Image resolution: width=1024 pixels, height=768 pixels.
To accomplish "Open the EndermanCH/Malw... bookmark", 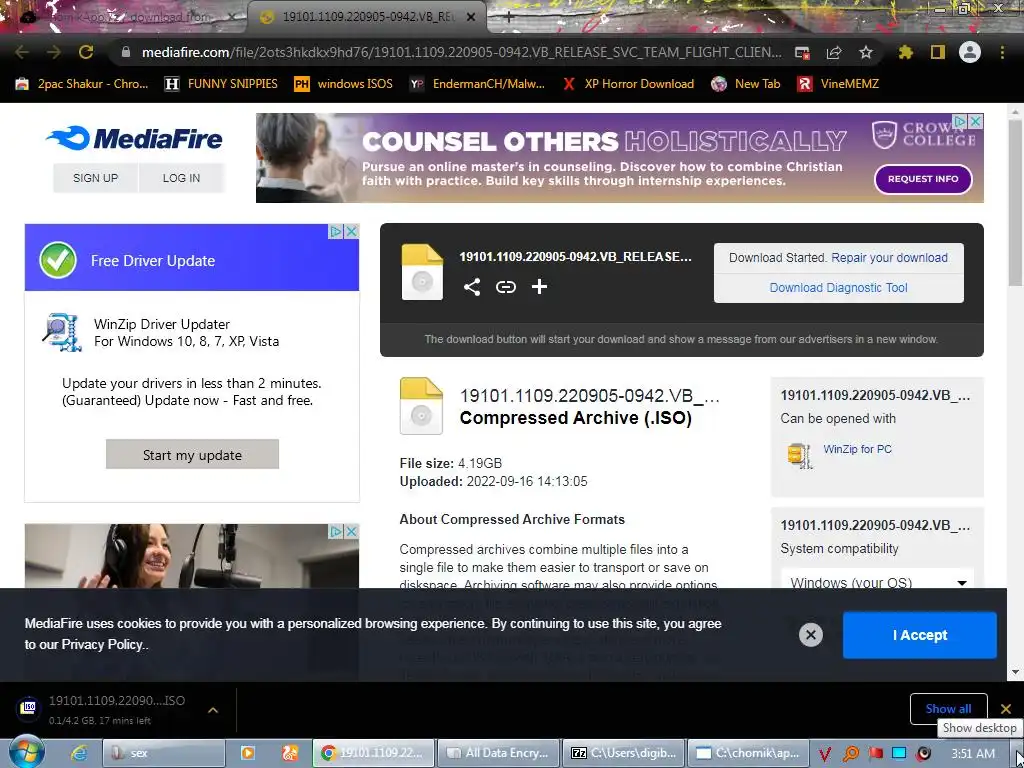I will (x=477, y=84).
